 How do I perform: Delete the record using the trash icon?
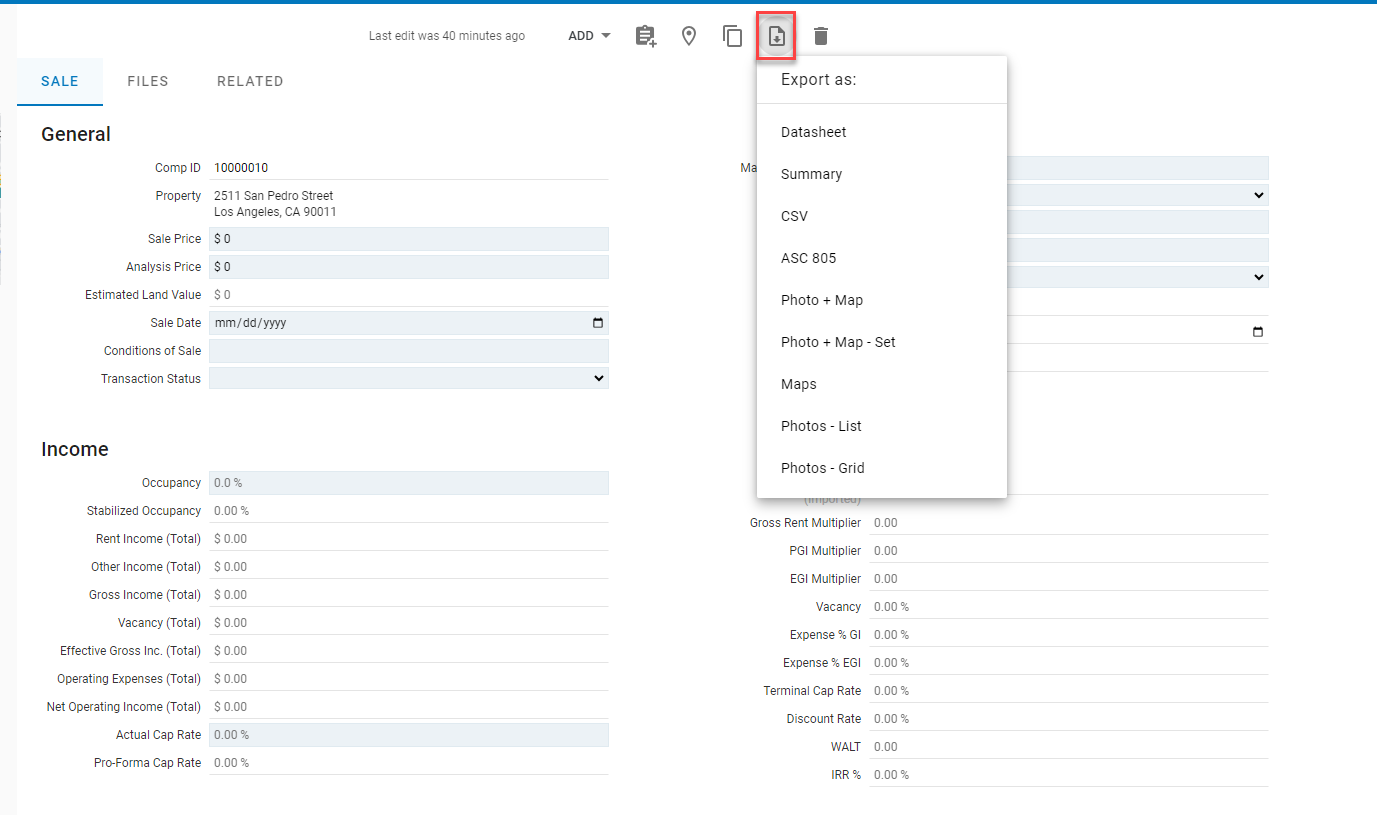point(821,36)
